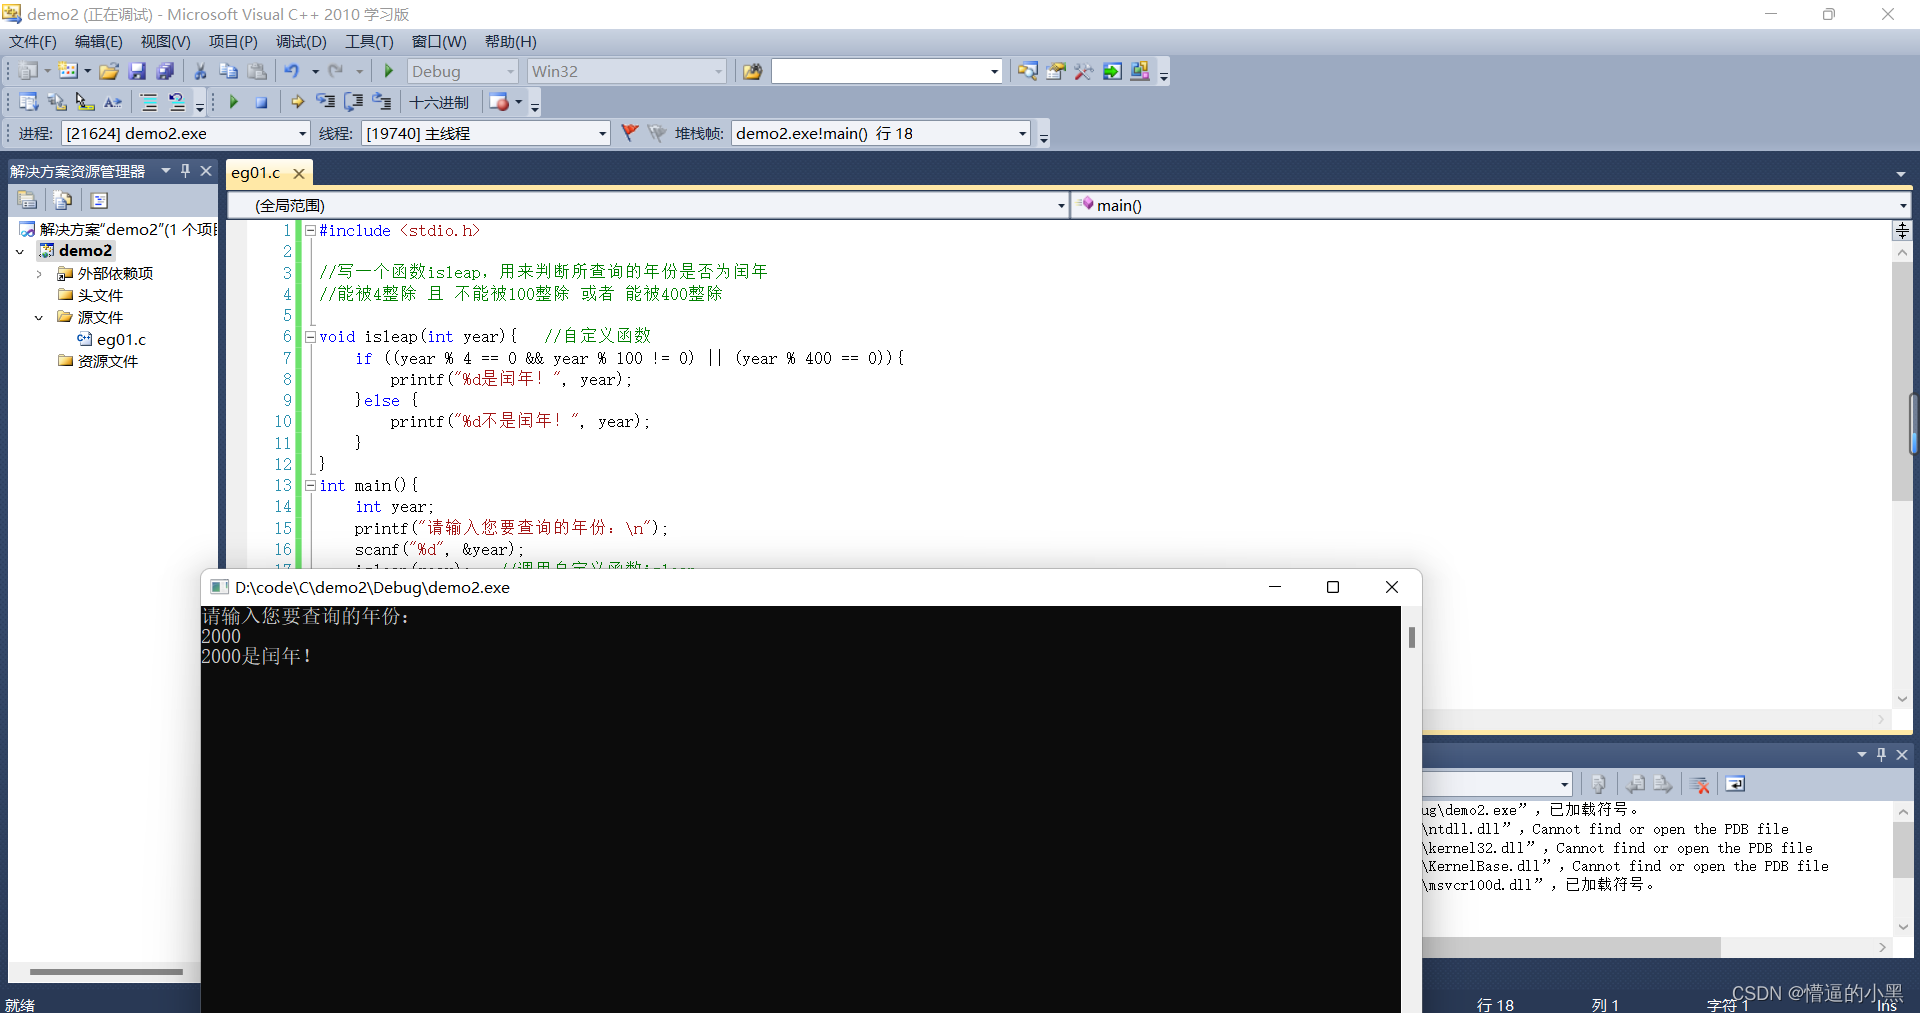The height and width of the screenshot is (1013, 1920).
Task: Close the eg01.c tab with its X
Action: (298, 173)
